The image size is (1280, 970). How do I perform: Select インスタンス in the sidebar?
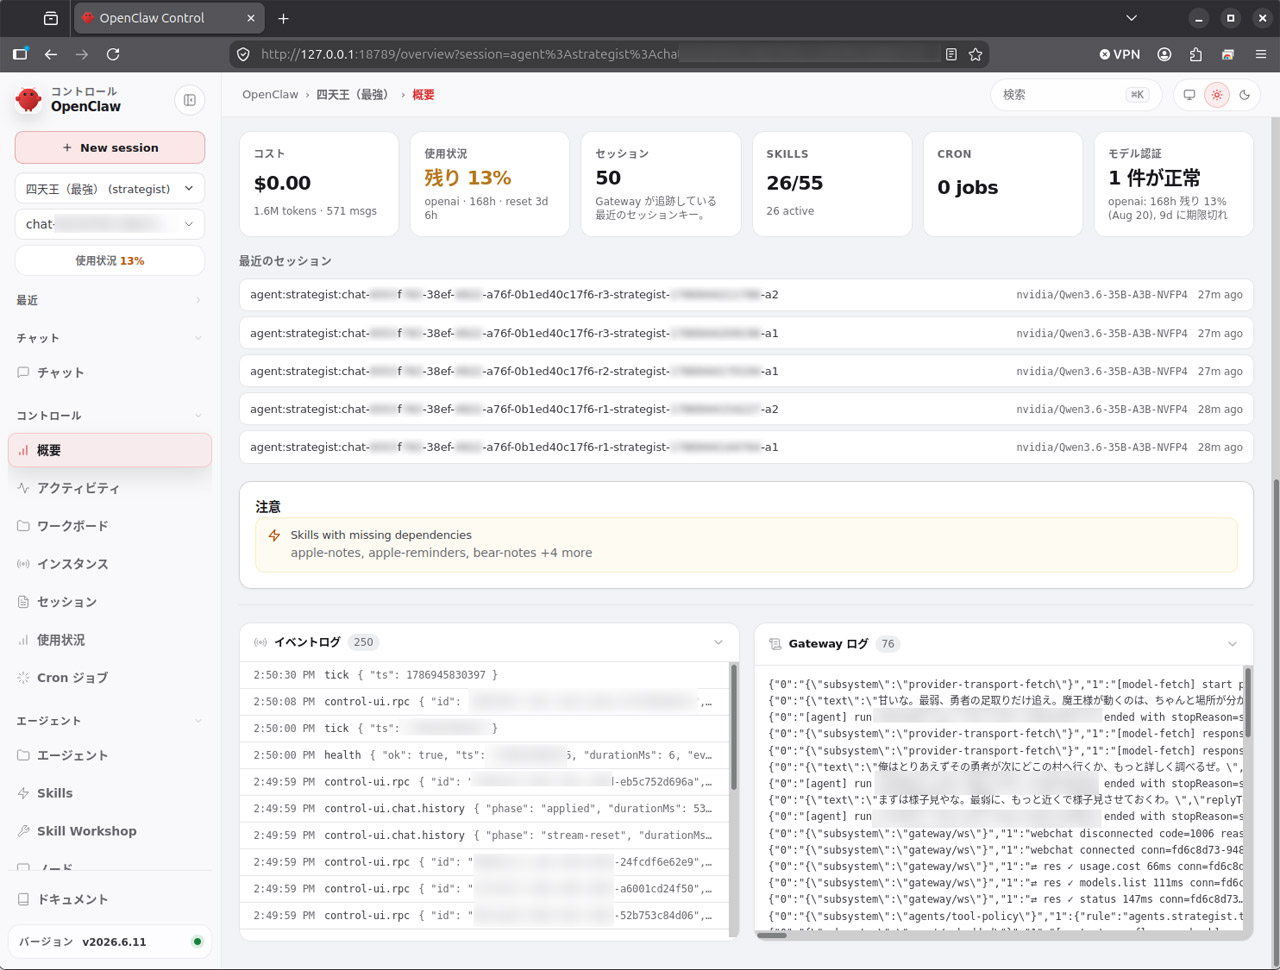(x=110, y=564)
